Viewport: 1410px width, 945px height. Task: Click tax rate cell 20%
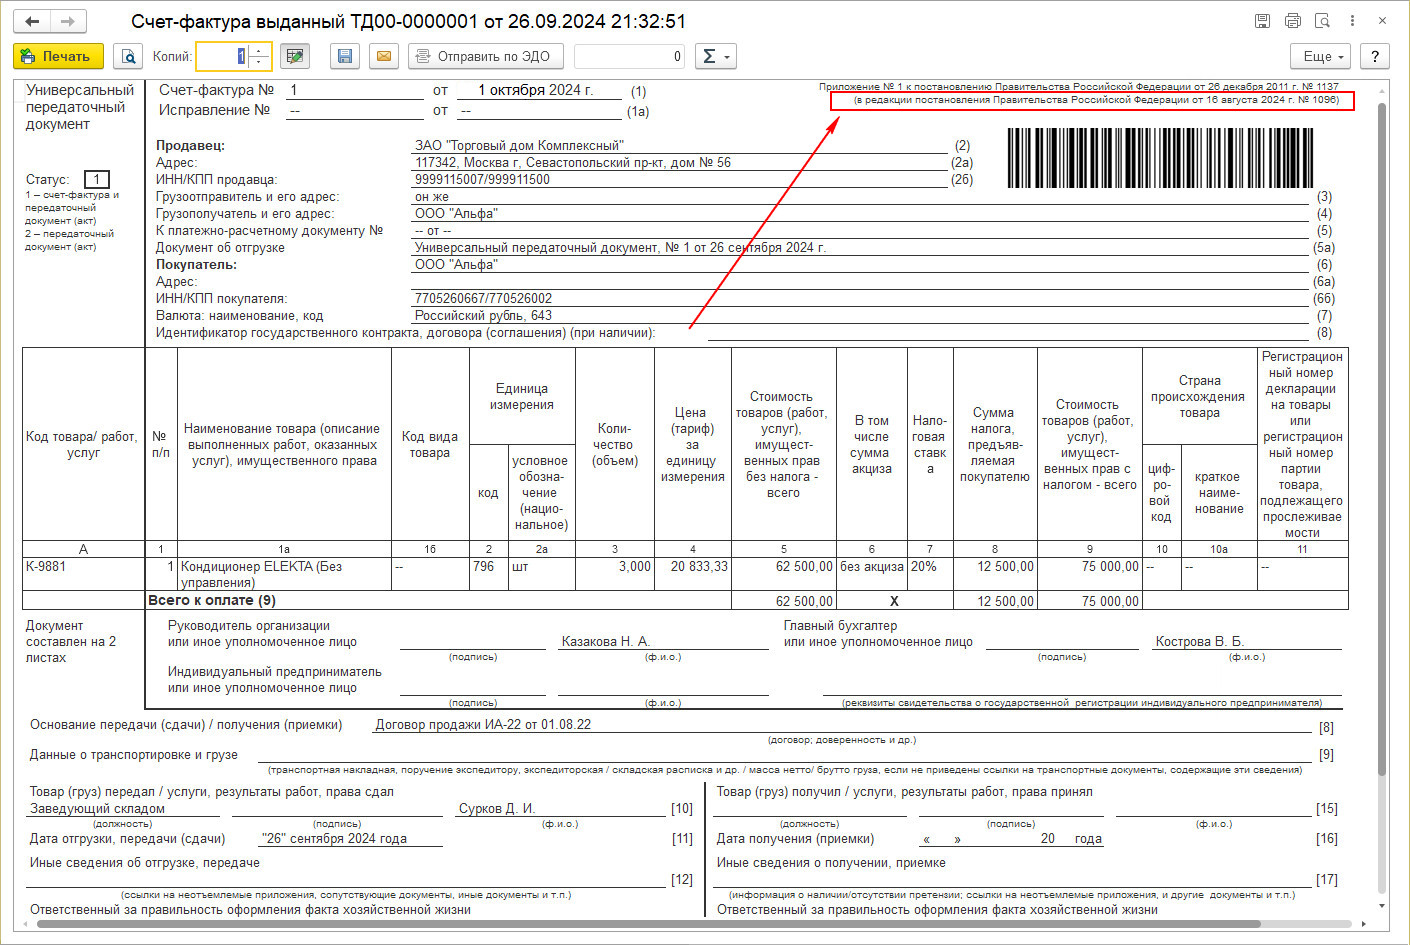[x=930, y=574]
